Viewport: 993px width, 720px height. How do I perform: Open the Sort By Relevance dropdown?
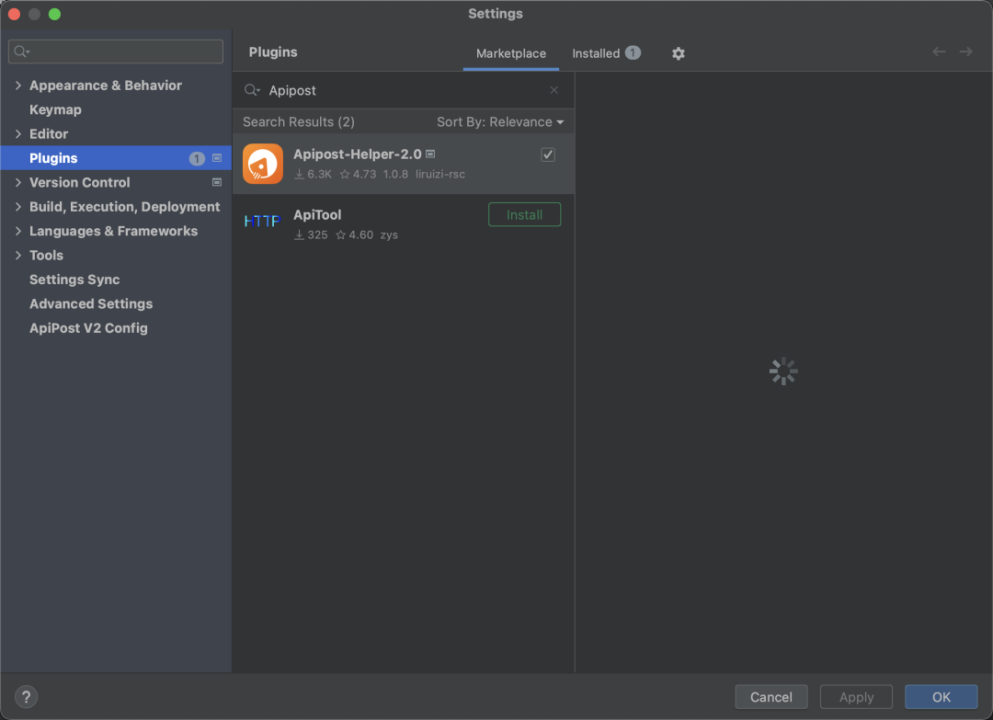(x=500, y=122)
